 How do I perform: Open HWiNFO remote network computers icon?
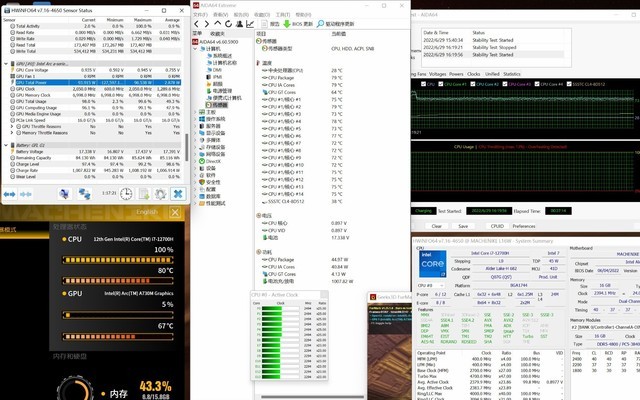(64, 194)
